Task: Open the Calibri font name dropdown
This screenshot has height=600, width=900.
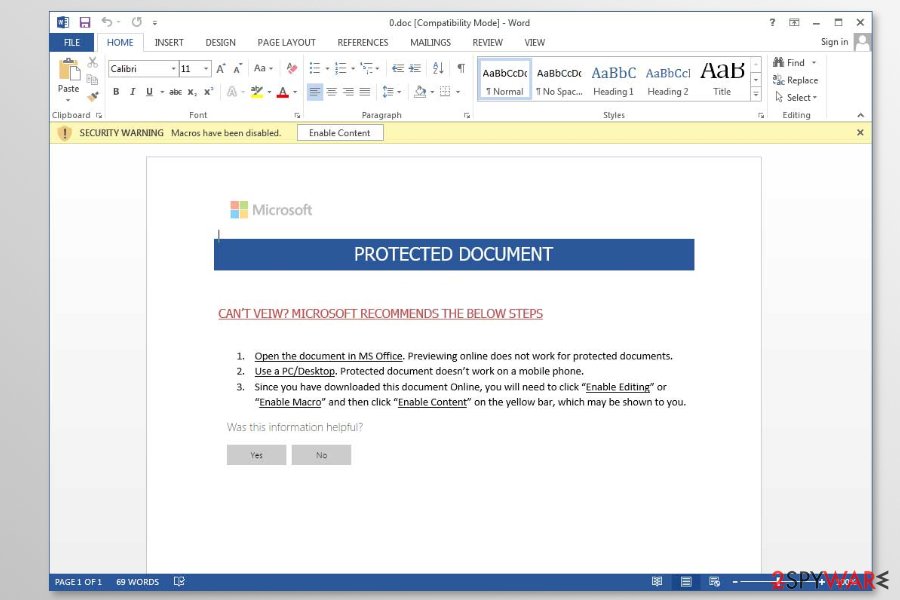Action: click(x=173, y=69)
